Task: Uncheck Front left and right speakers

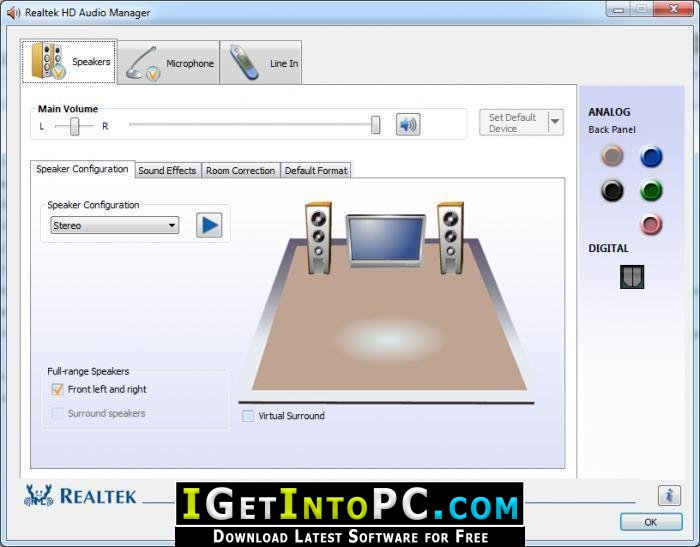Action: coord(57,389)
